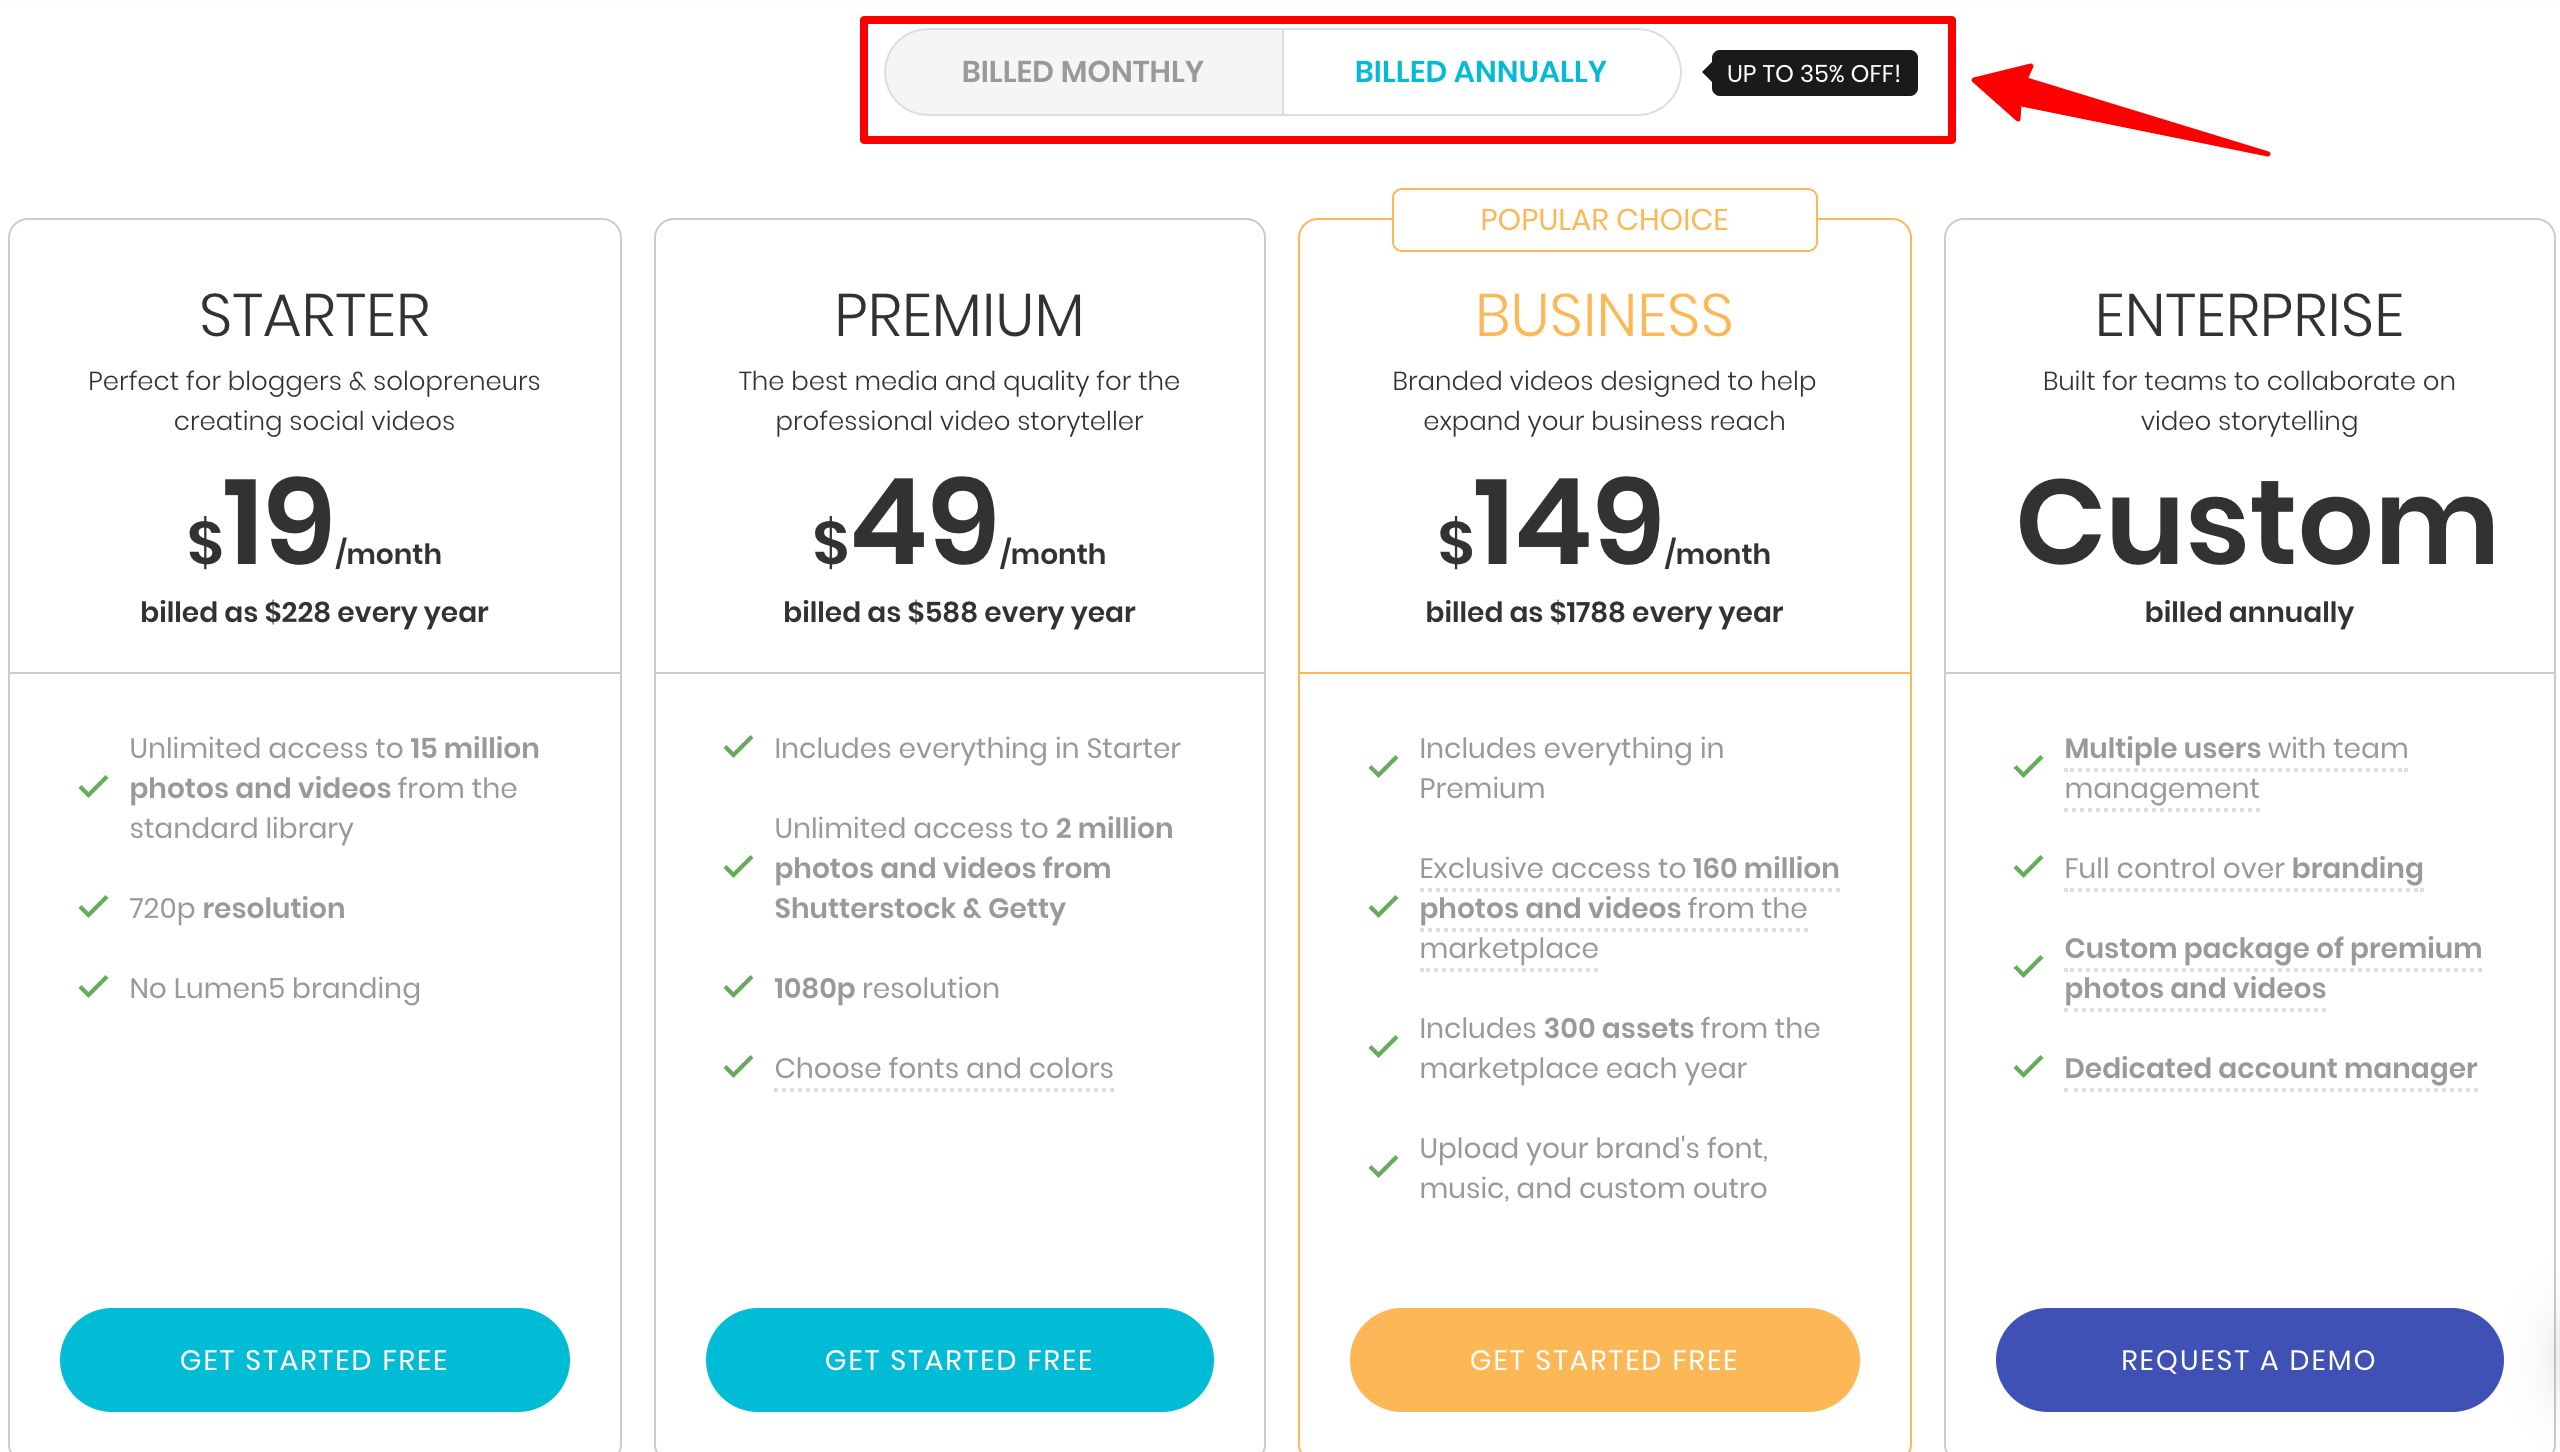The height and width of the screenshot is (1452, 2560).
Task: Click Get Started Free under Starter plan
Action: click(x=314, y=1360)
